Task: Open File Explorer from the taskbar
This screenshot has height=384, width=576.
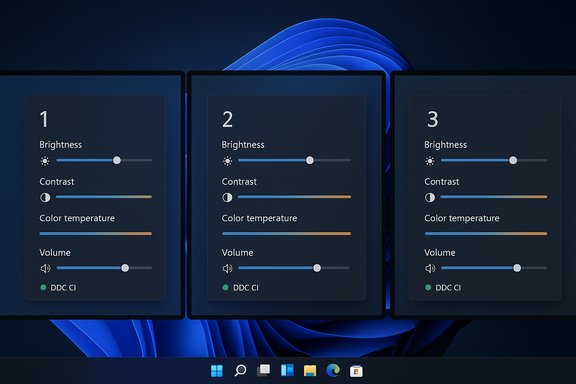Action: click(310, 370)
